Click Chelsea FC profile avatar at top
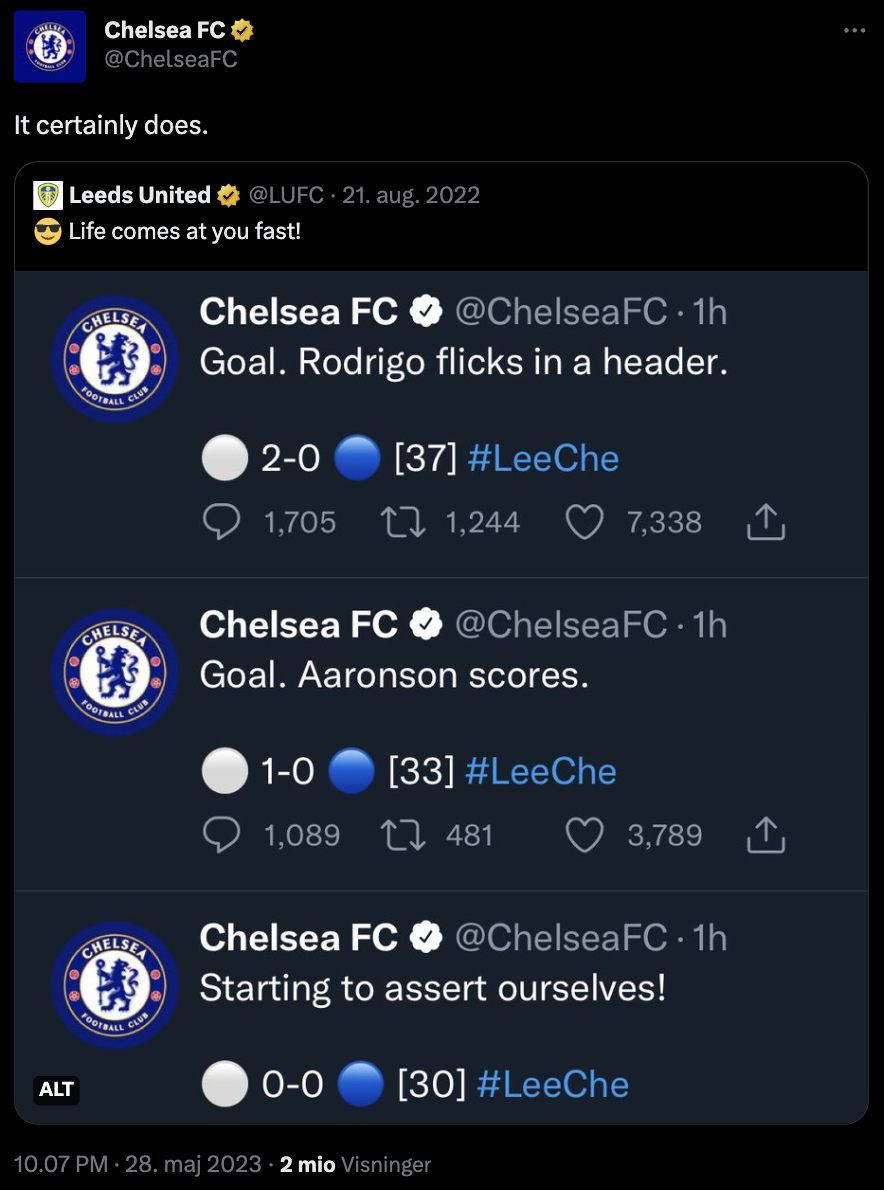Screen dimensions: 884x1190 pyautogui.click(x=50, y=46)
